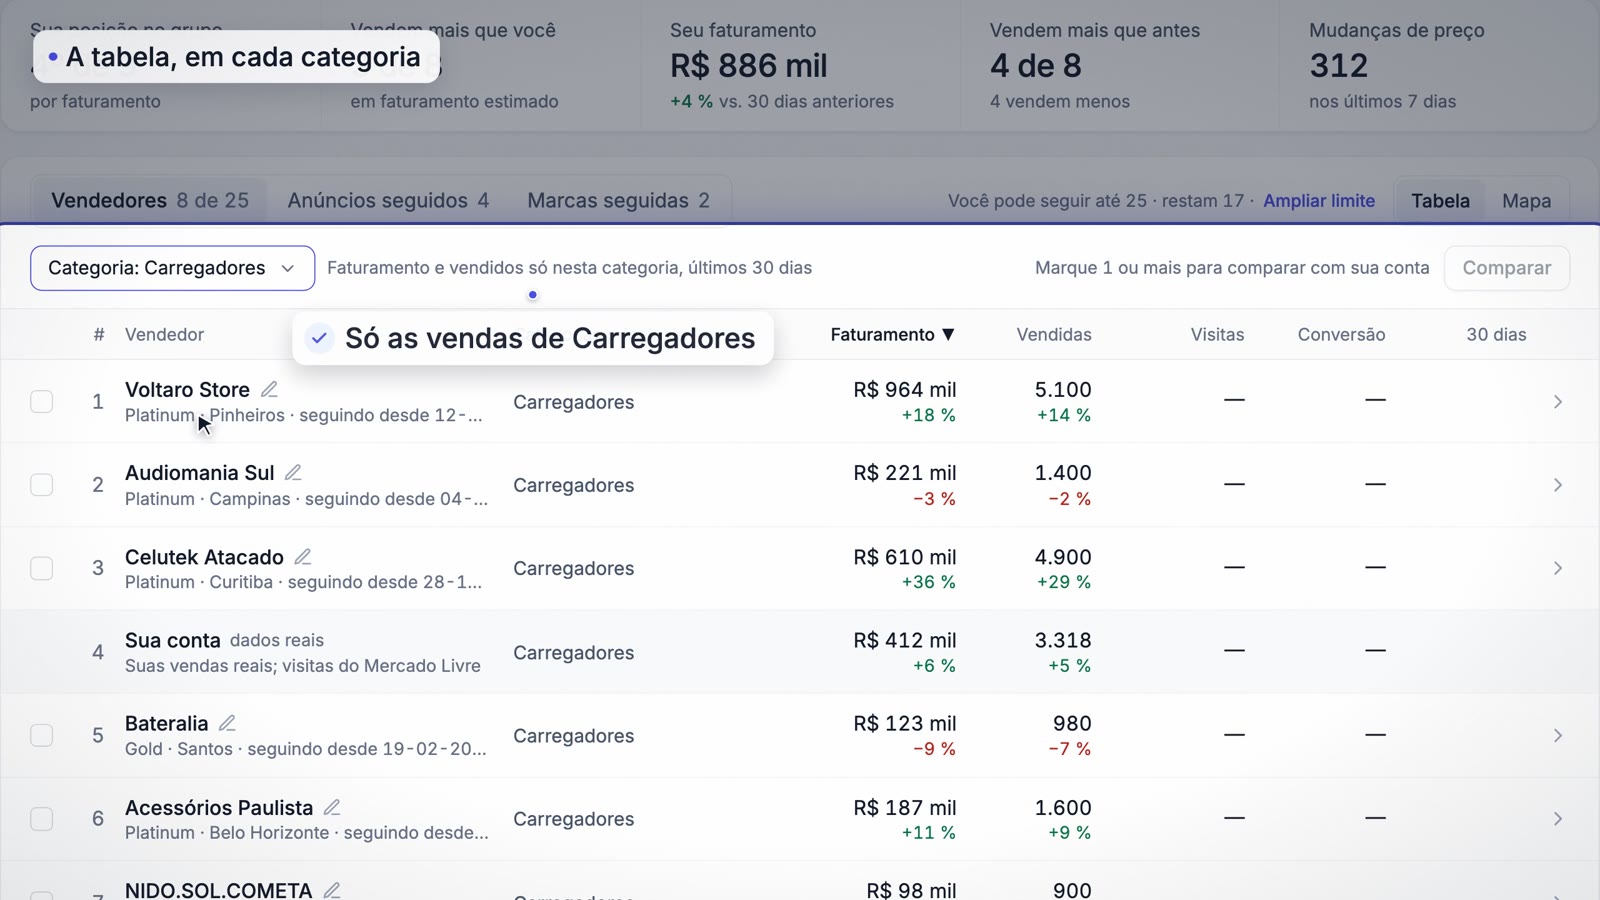Expand the Celutek Atacado row arrow

click(x=1557, y=568)
